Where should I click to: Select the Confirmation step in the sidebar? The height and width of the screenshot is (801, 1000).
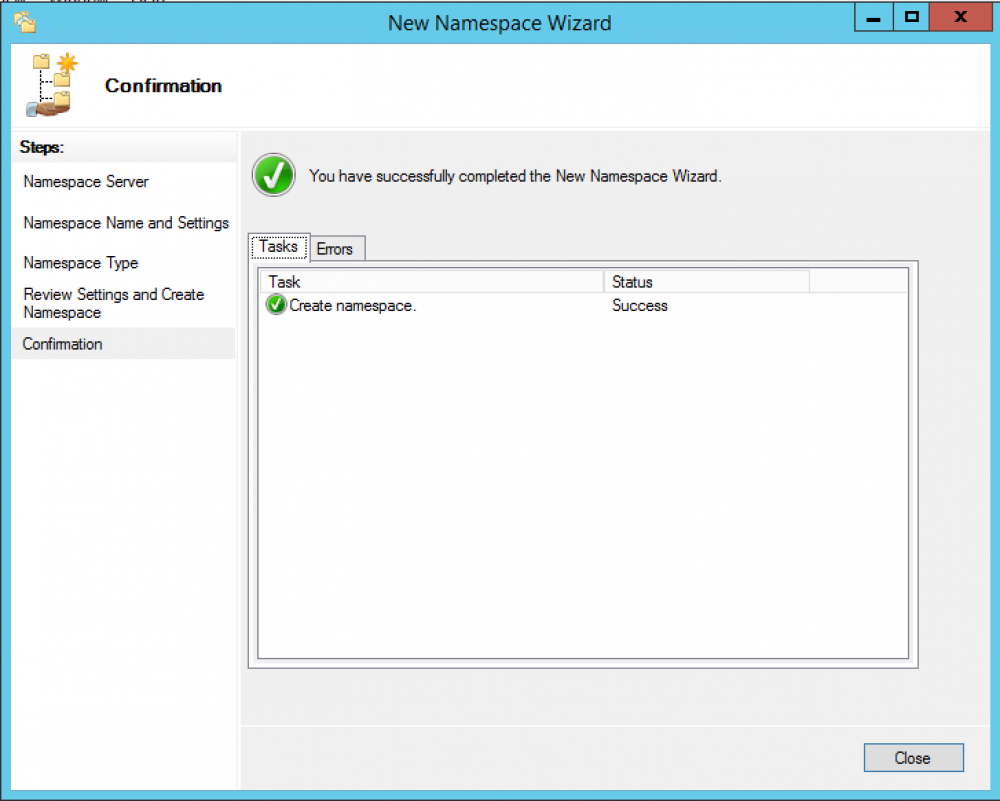point(62,344)
